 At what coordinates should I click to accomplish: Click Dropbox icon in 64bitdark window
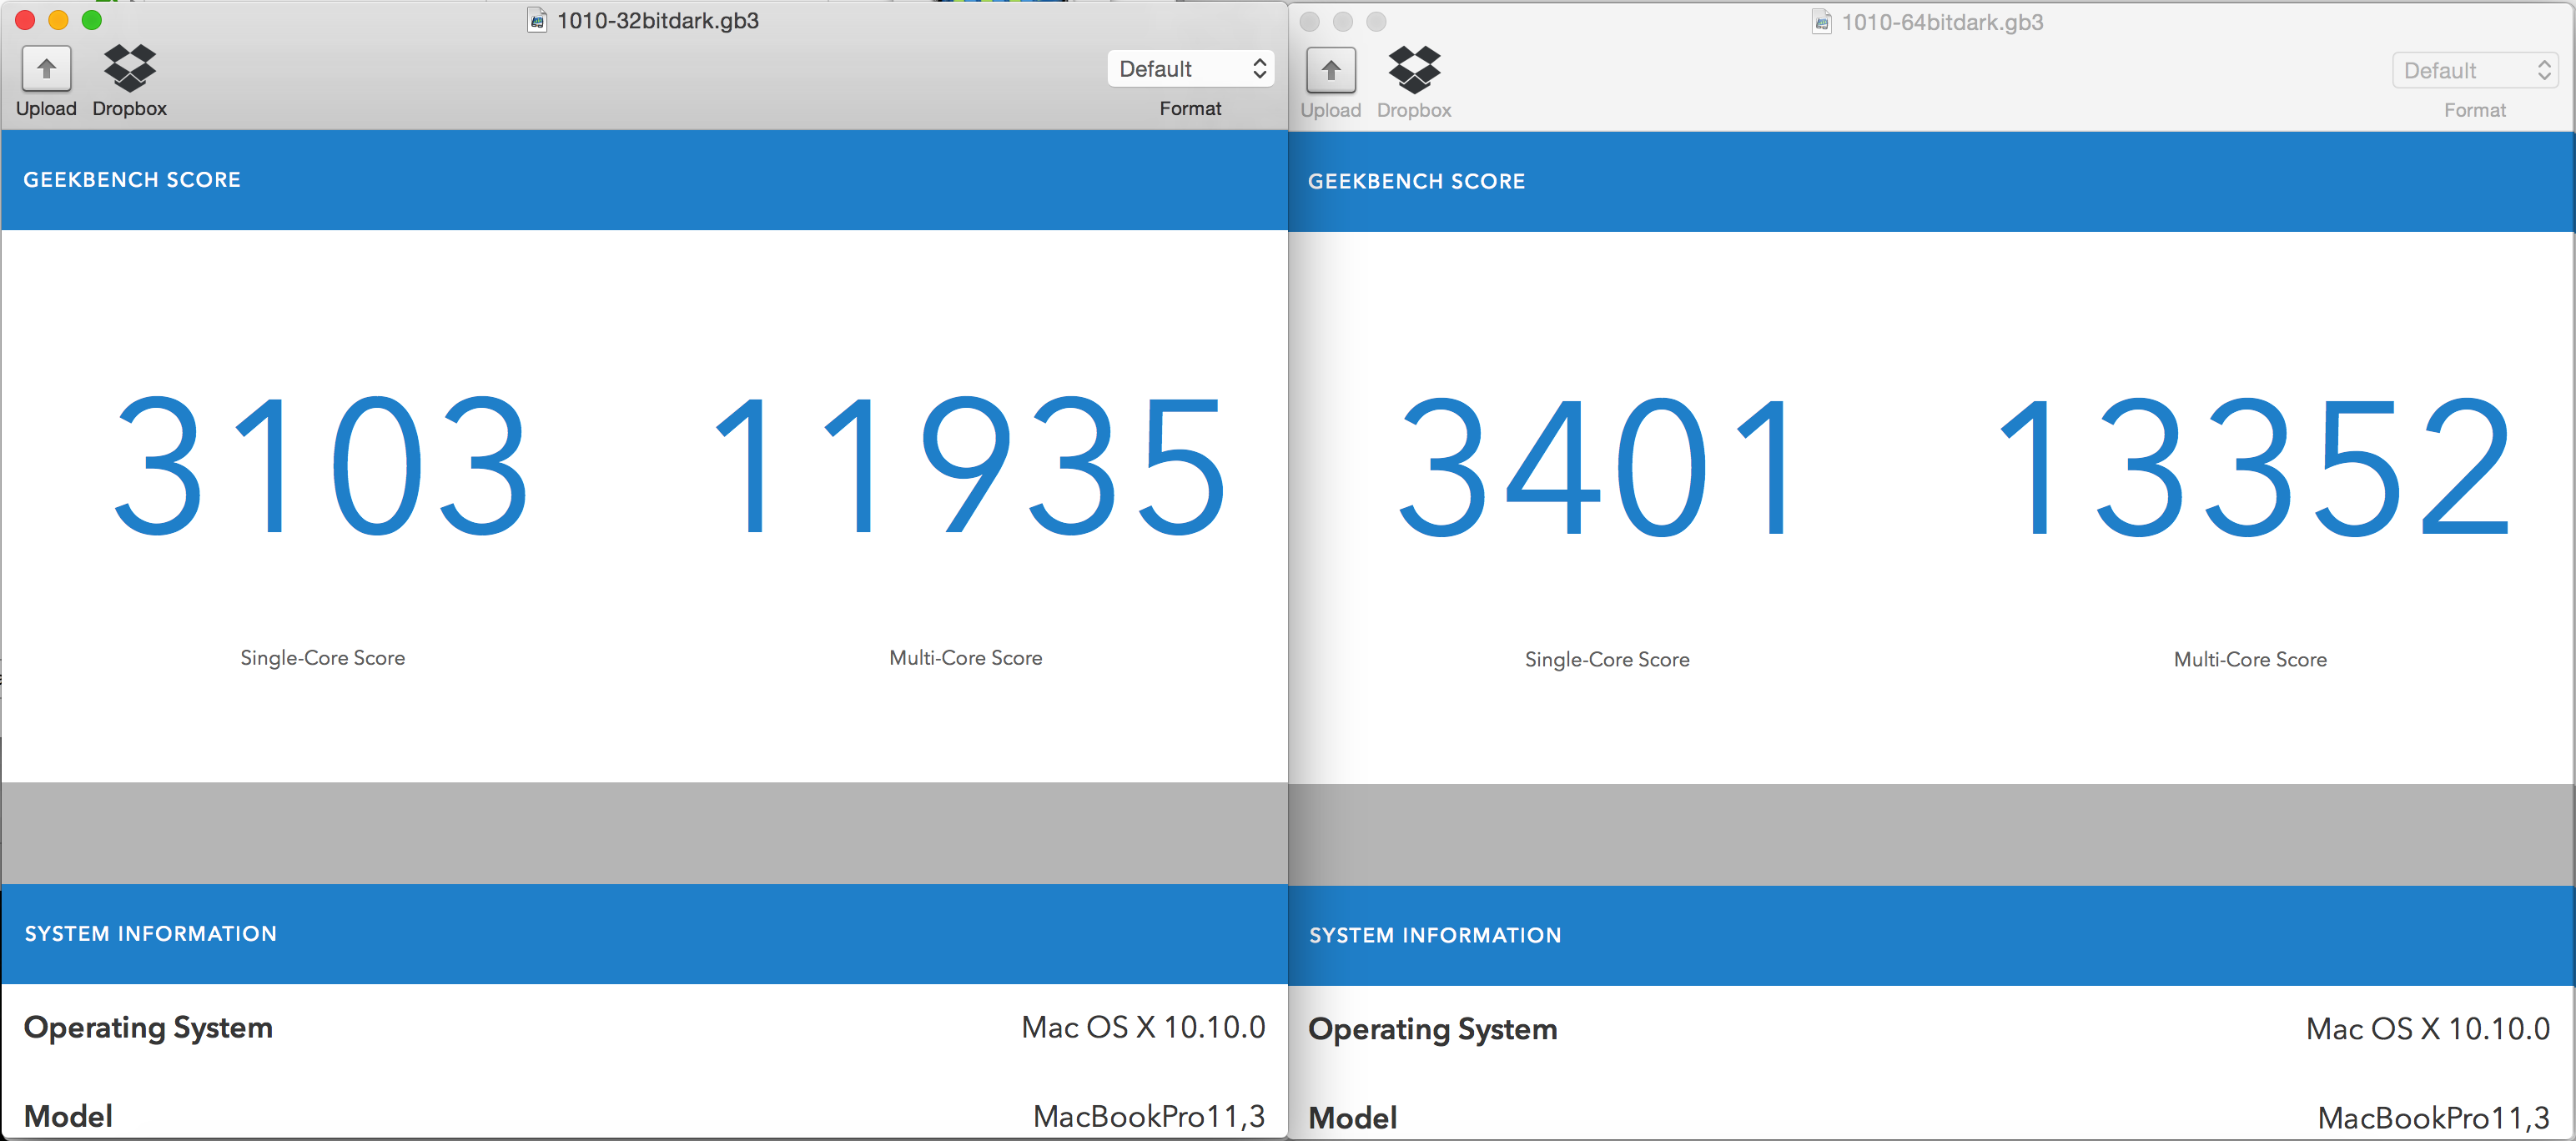pos(1414,70)
